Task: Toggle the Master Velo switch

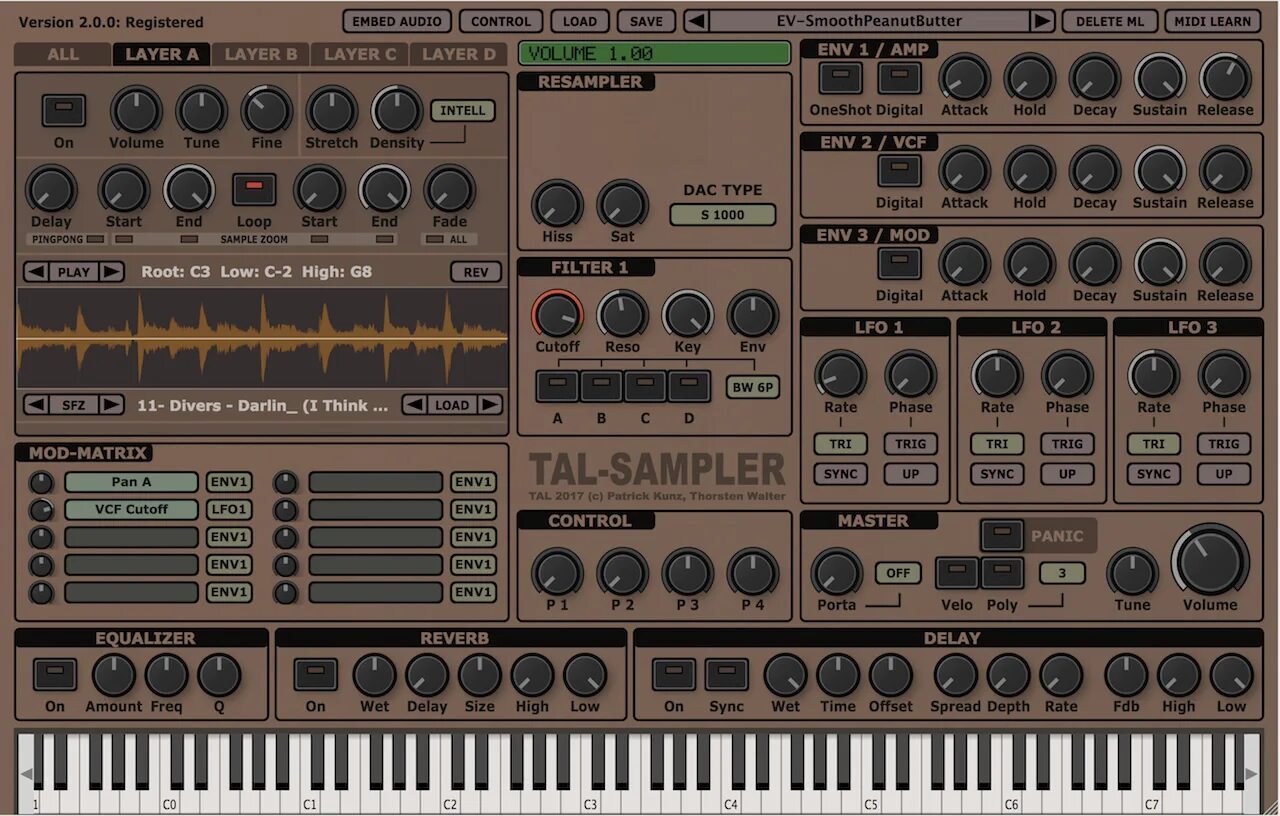Action: coord(957,573)
